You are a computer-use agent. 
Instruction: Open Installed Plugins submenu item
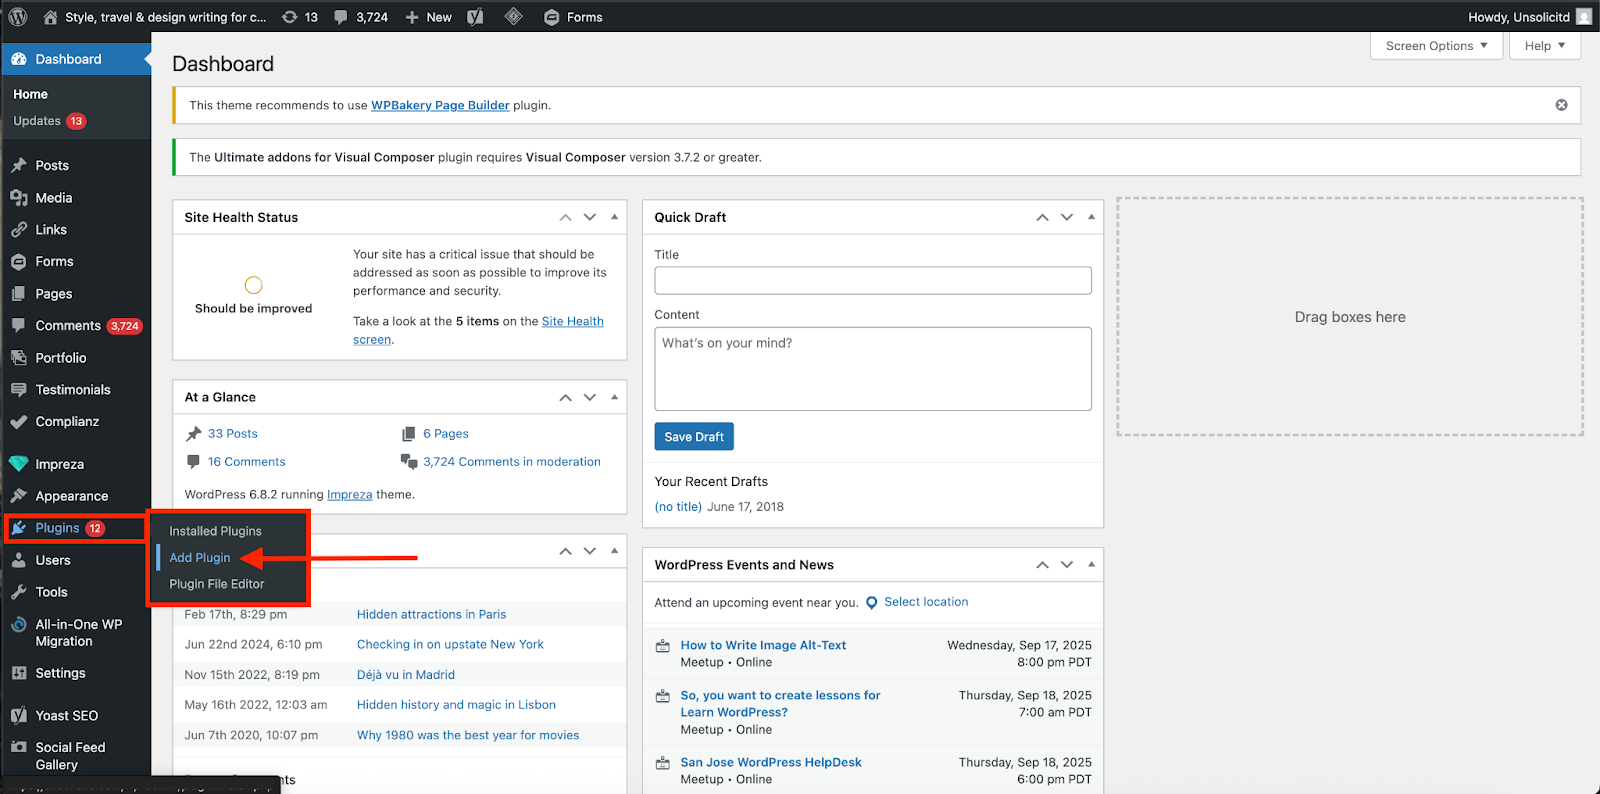(x=215, y=531)
